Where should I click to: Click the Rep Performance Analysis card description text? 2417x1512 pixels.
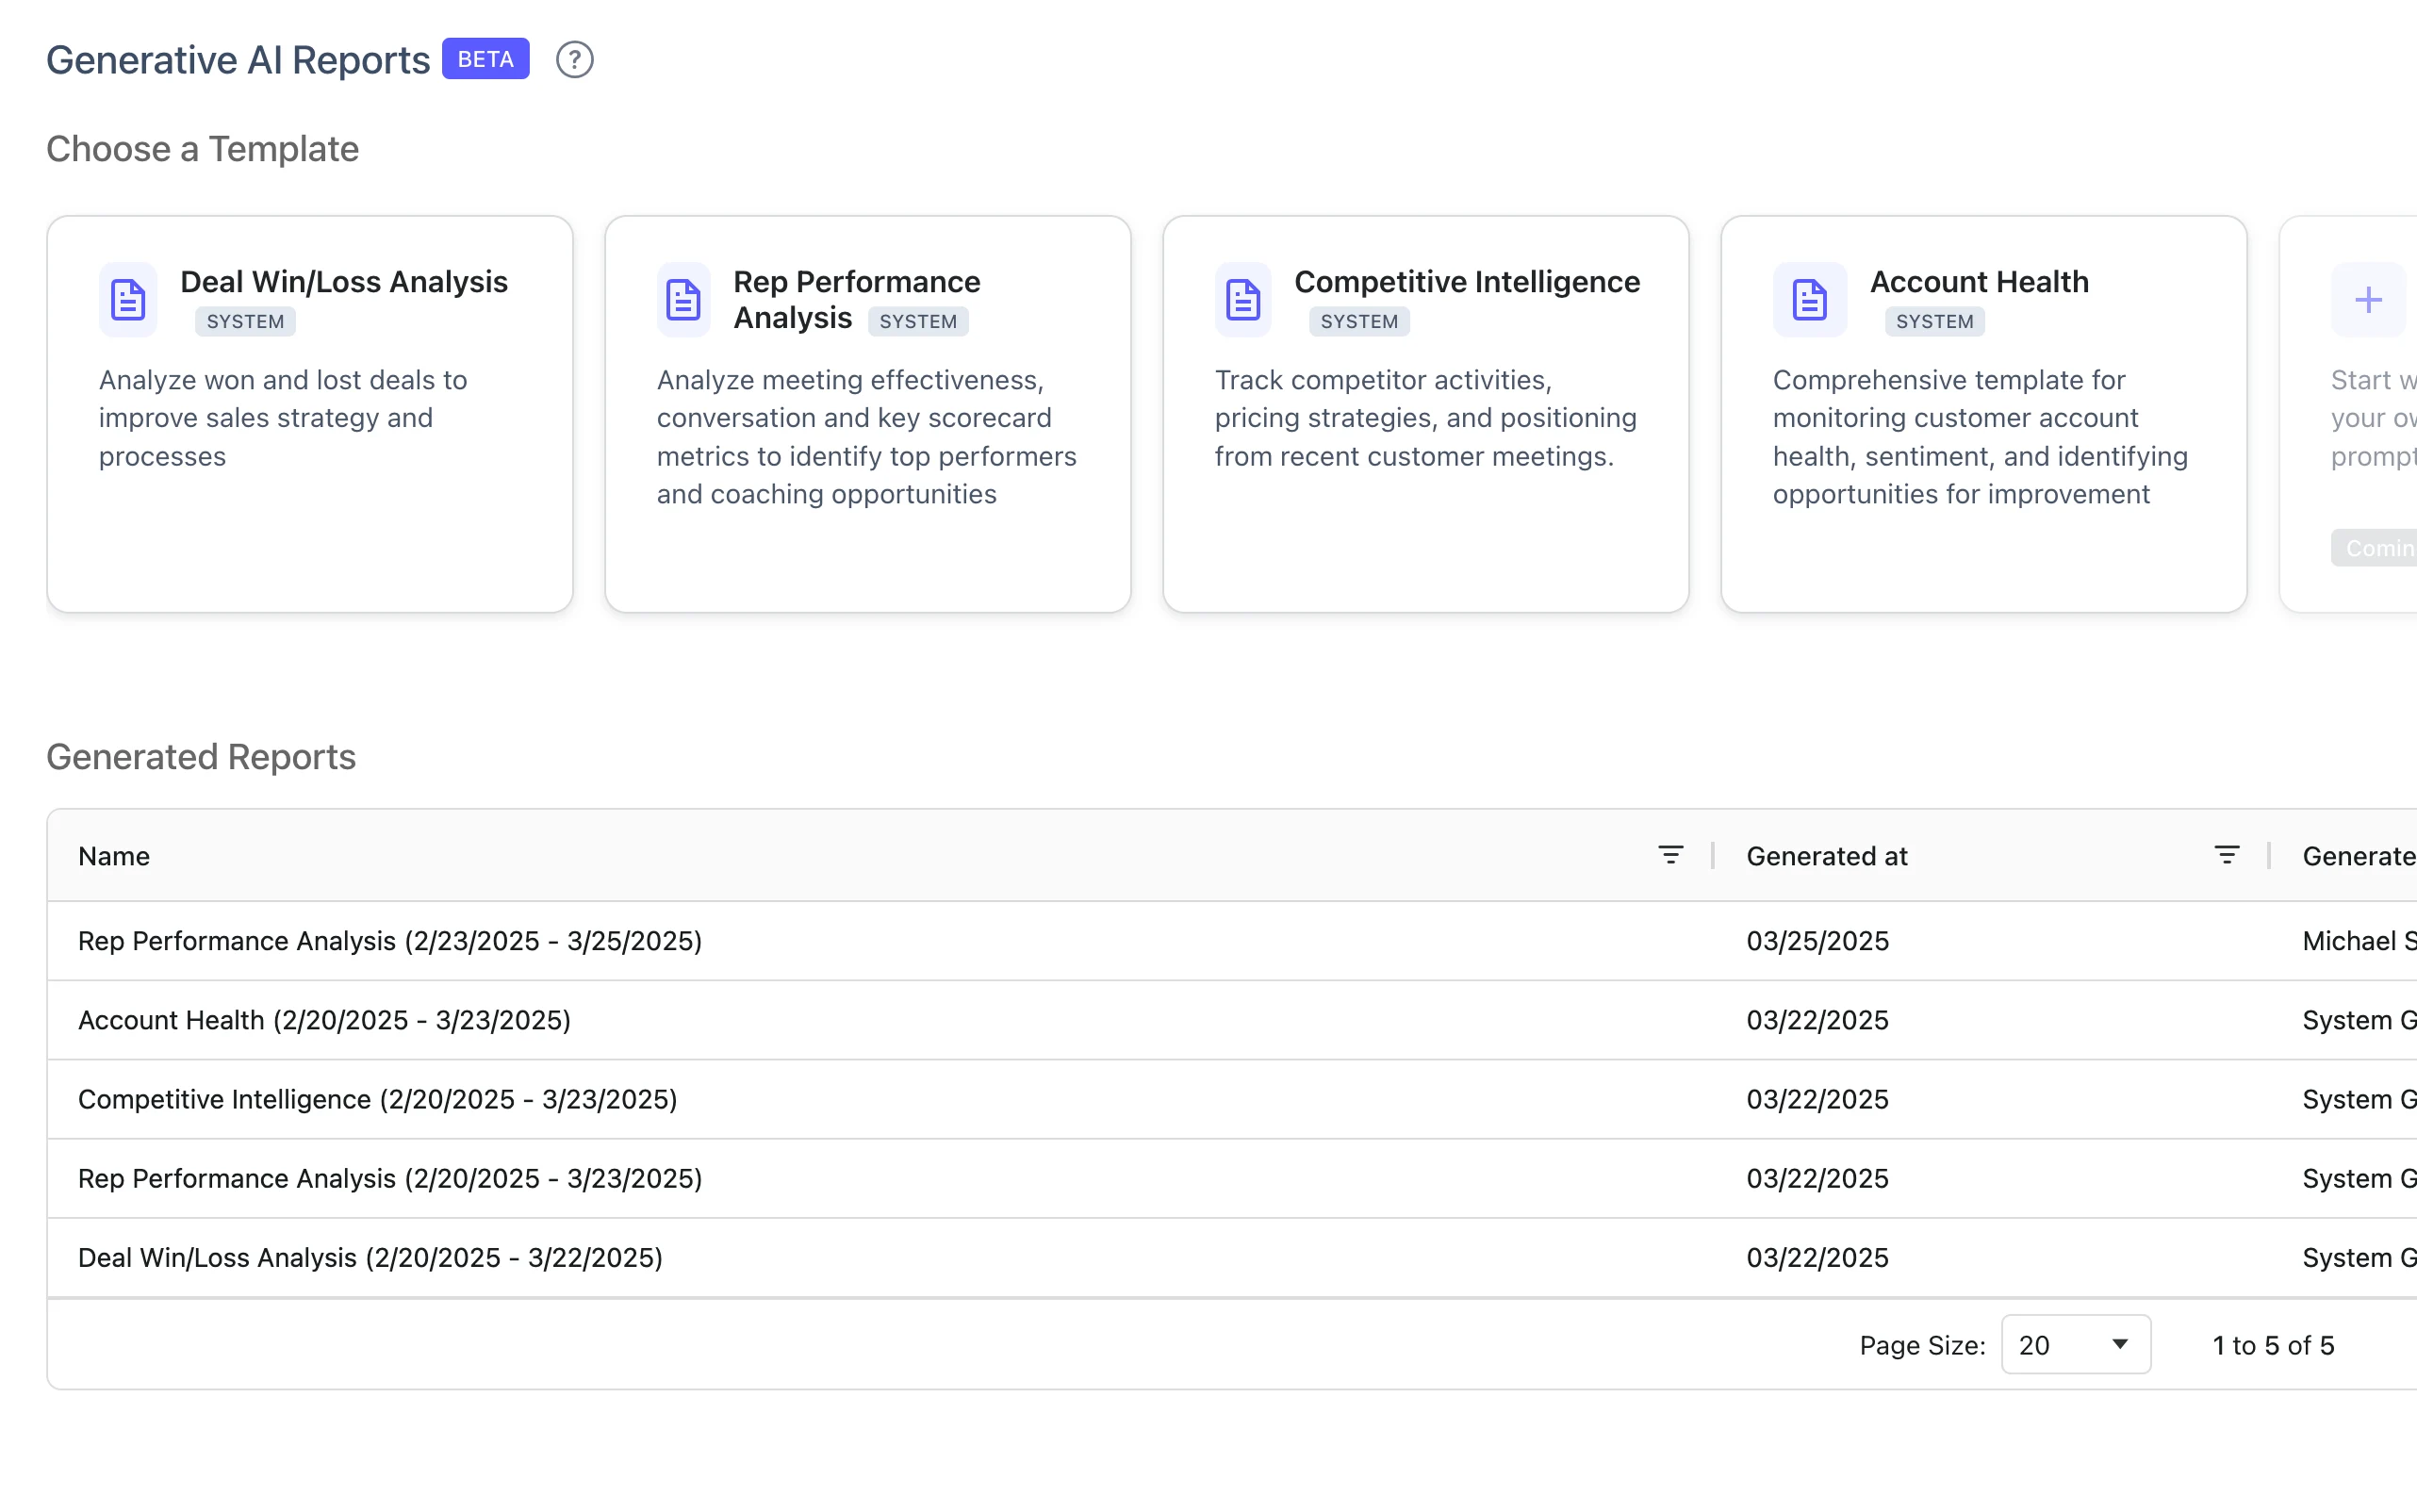(867, 437)
